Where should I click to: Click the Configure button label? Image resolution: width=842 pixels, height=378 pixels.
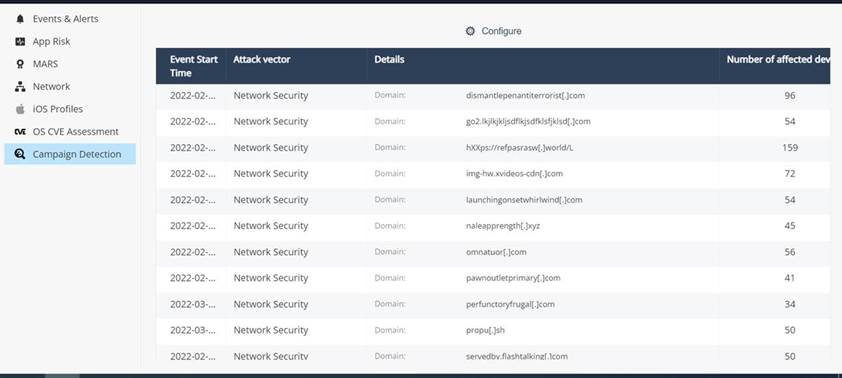(x=502, y=31)
